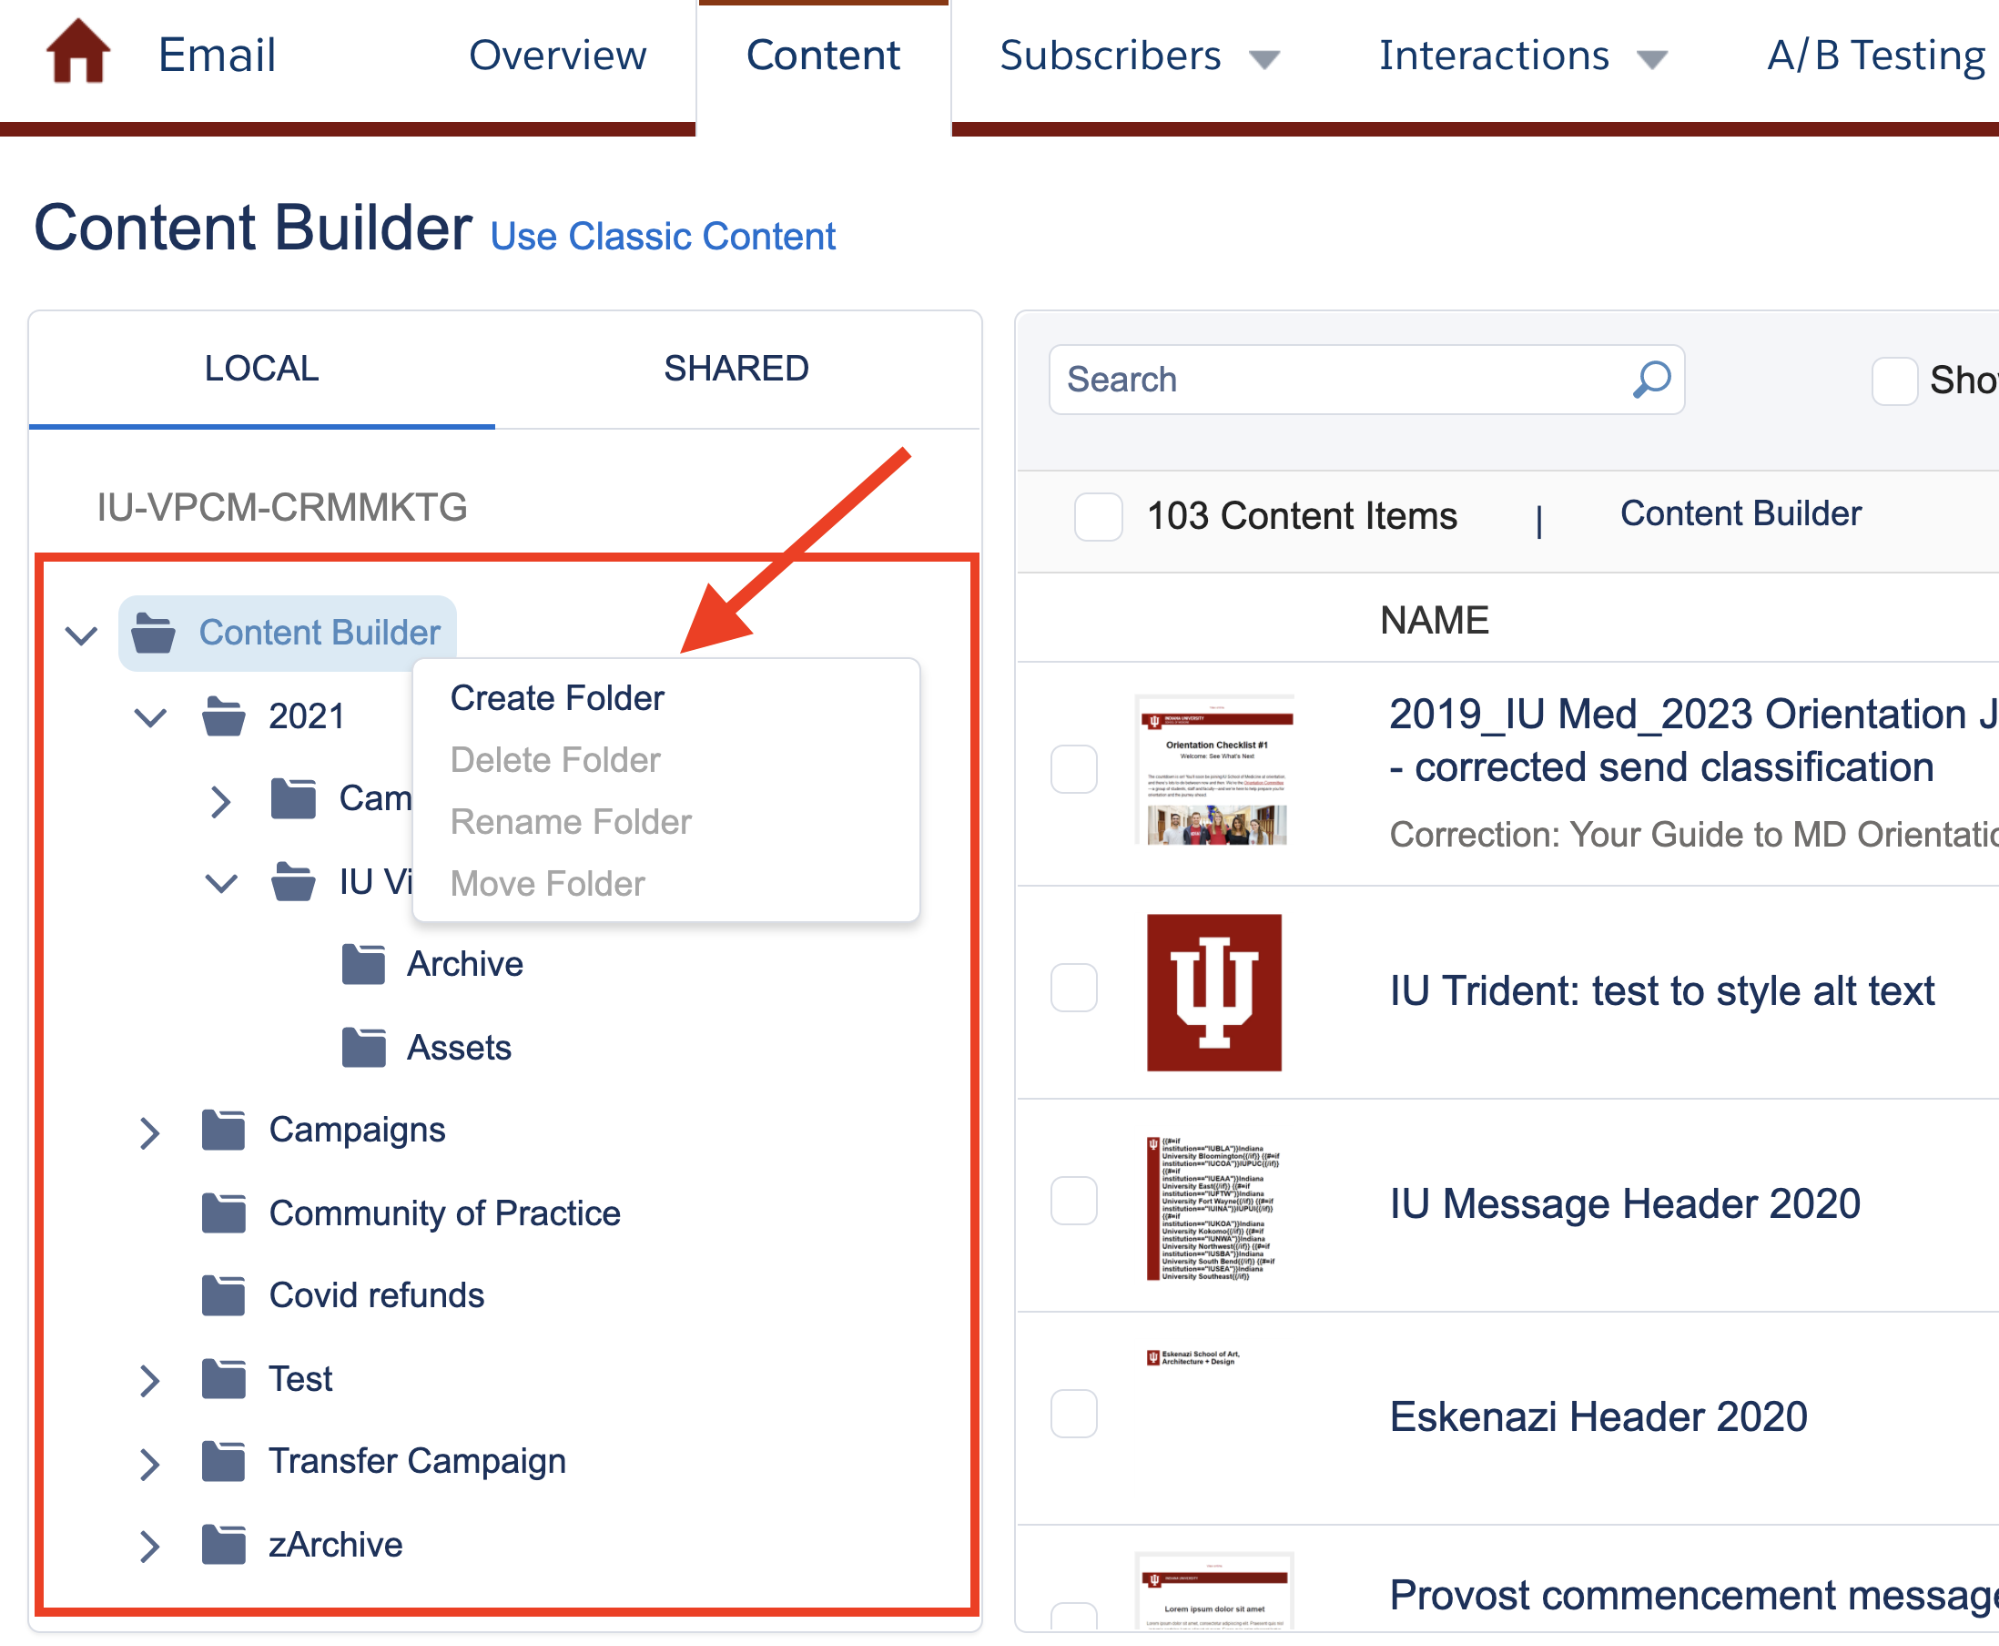Image resolution: width=1999 pixels, height=1646 pixels.
Task: Open the Overview tab
Action: (557, 56)
